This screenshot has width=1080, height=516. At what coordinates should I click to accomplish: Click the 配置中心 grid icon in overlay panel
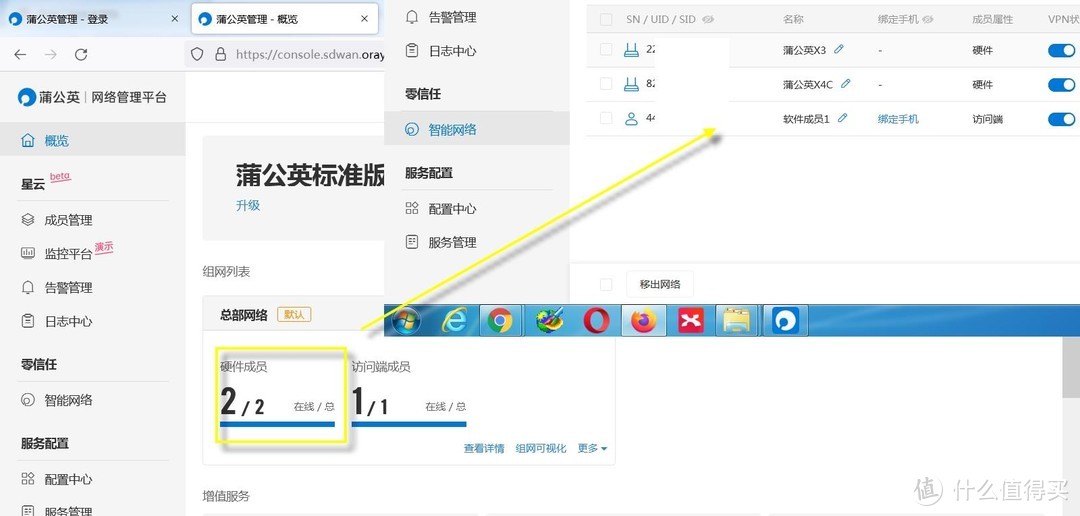point(412,208)
